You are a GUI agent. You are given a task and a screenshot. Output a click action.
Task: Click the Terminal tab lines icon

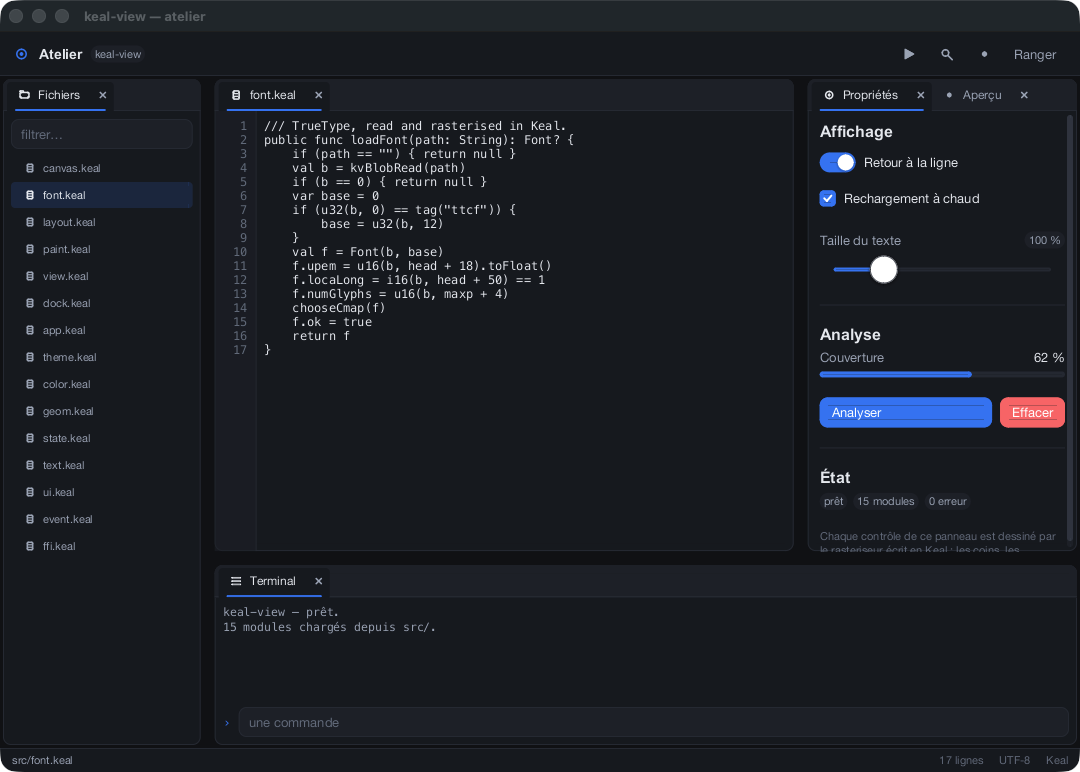click(236, 581)
